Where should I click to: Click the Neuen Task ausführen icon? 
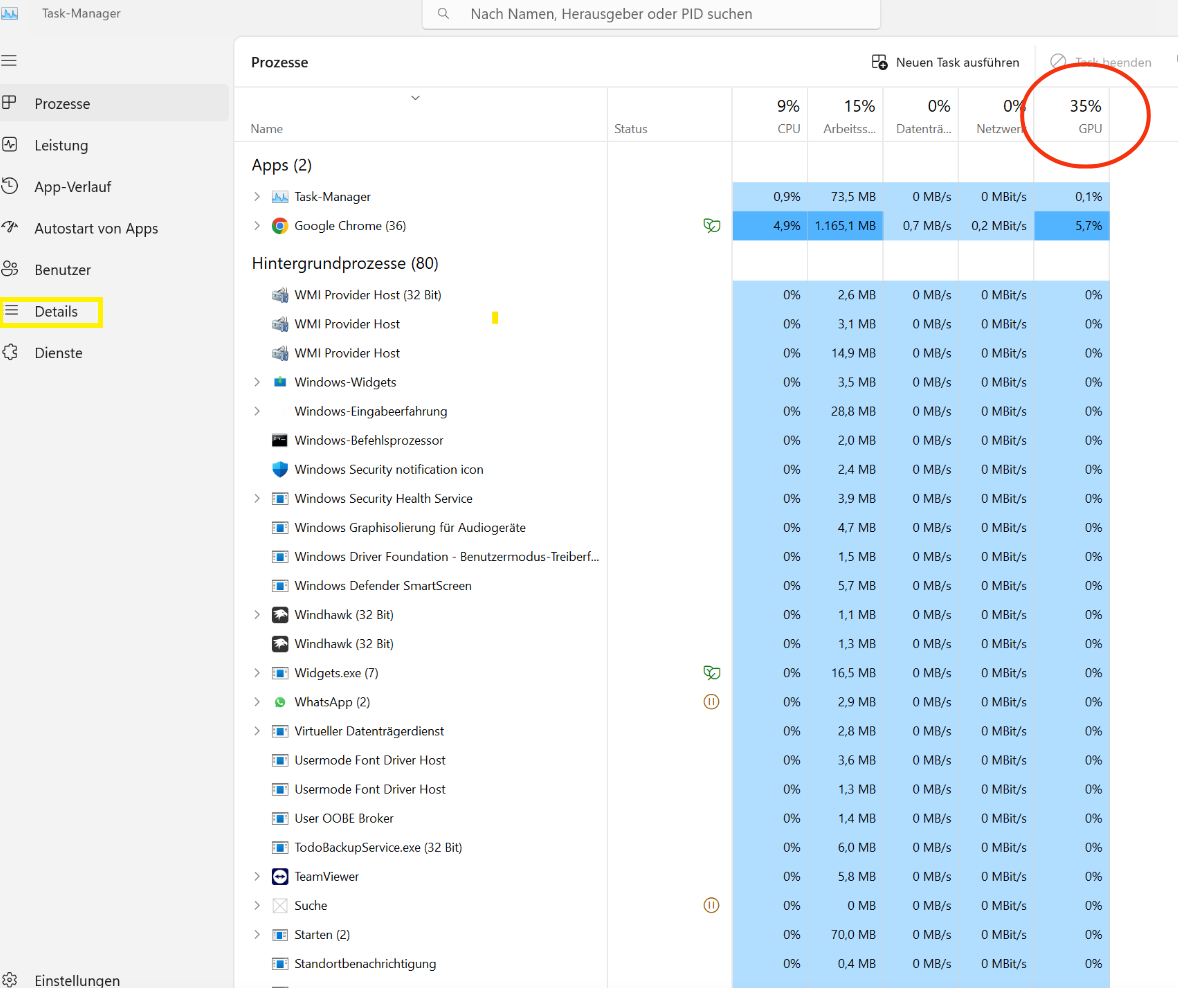(879, 62)
